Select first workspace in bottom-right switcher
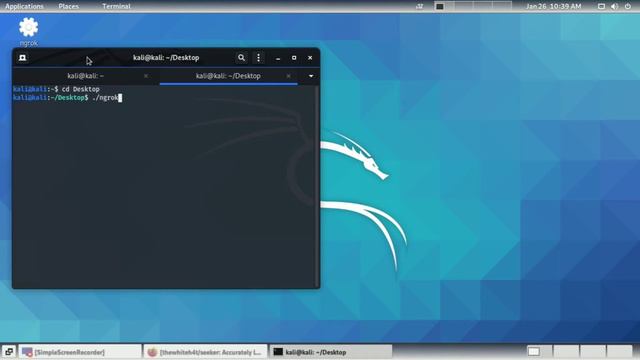 (538, 351)
